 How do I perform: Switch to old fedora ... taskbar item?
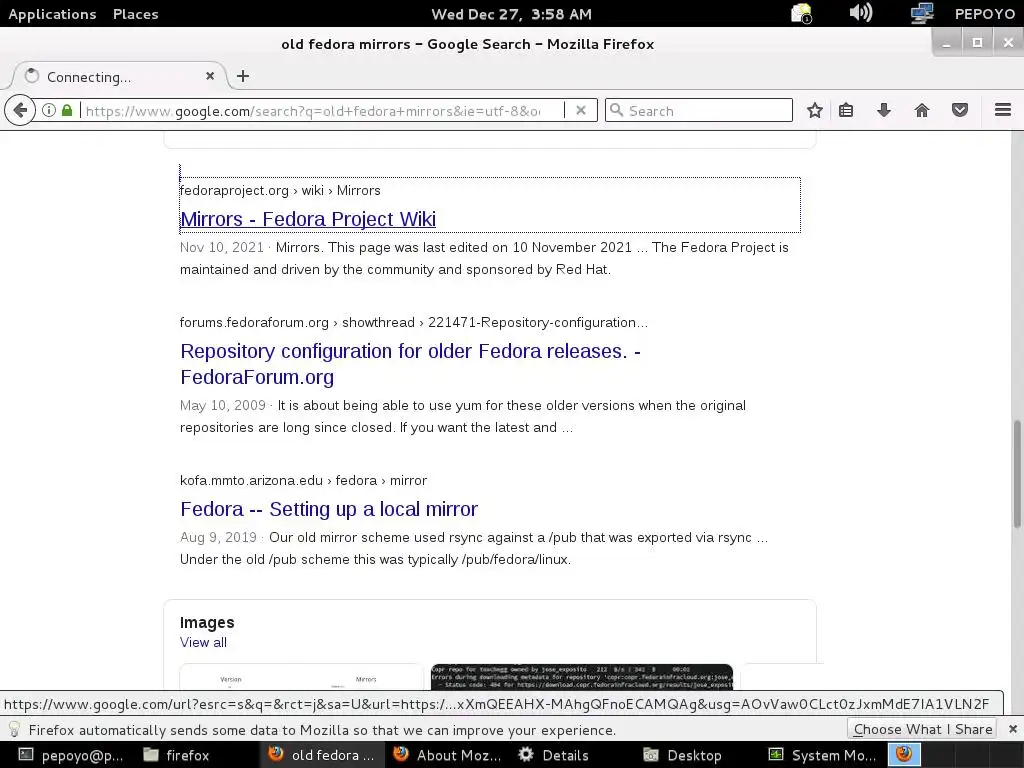click(321, 755)
